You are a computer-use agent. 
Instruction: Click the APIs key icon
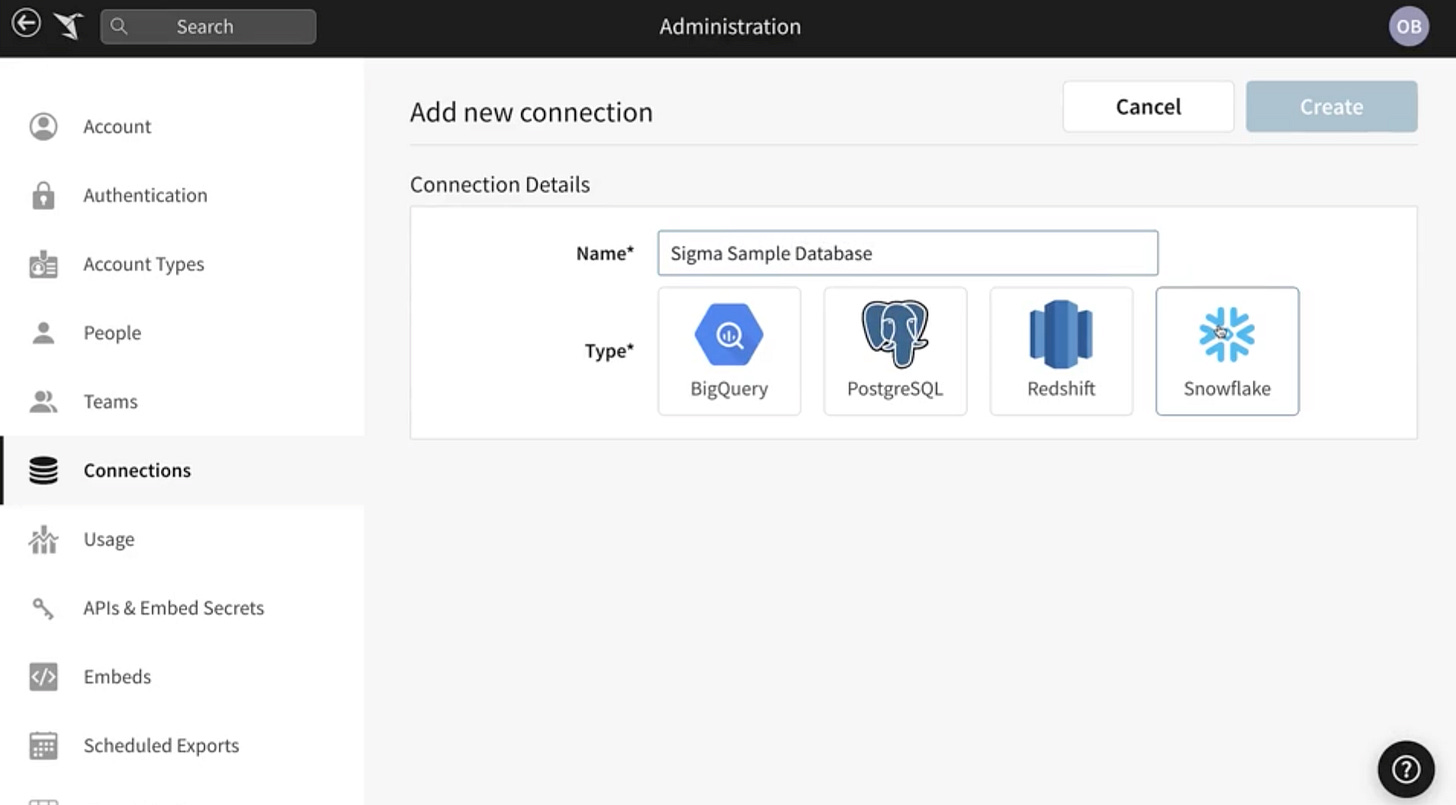click(43, 608)
